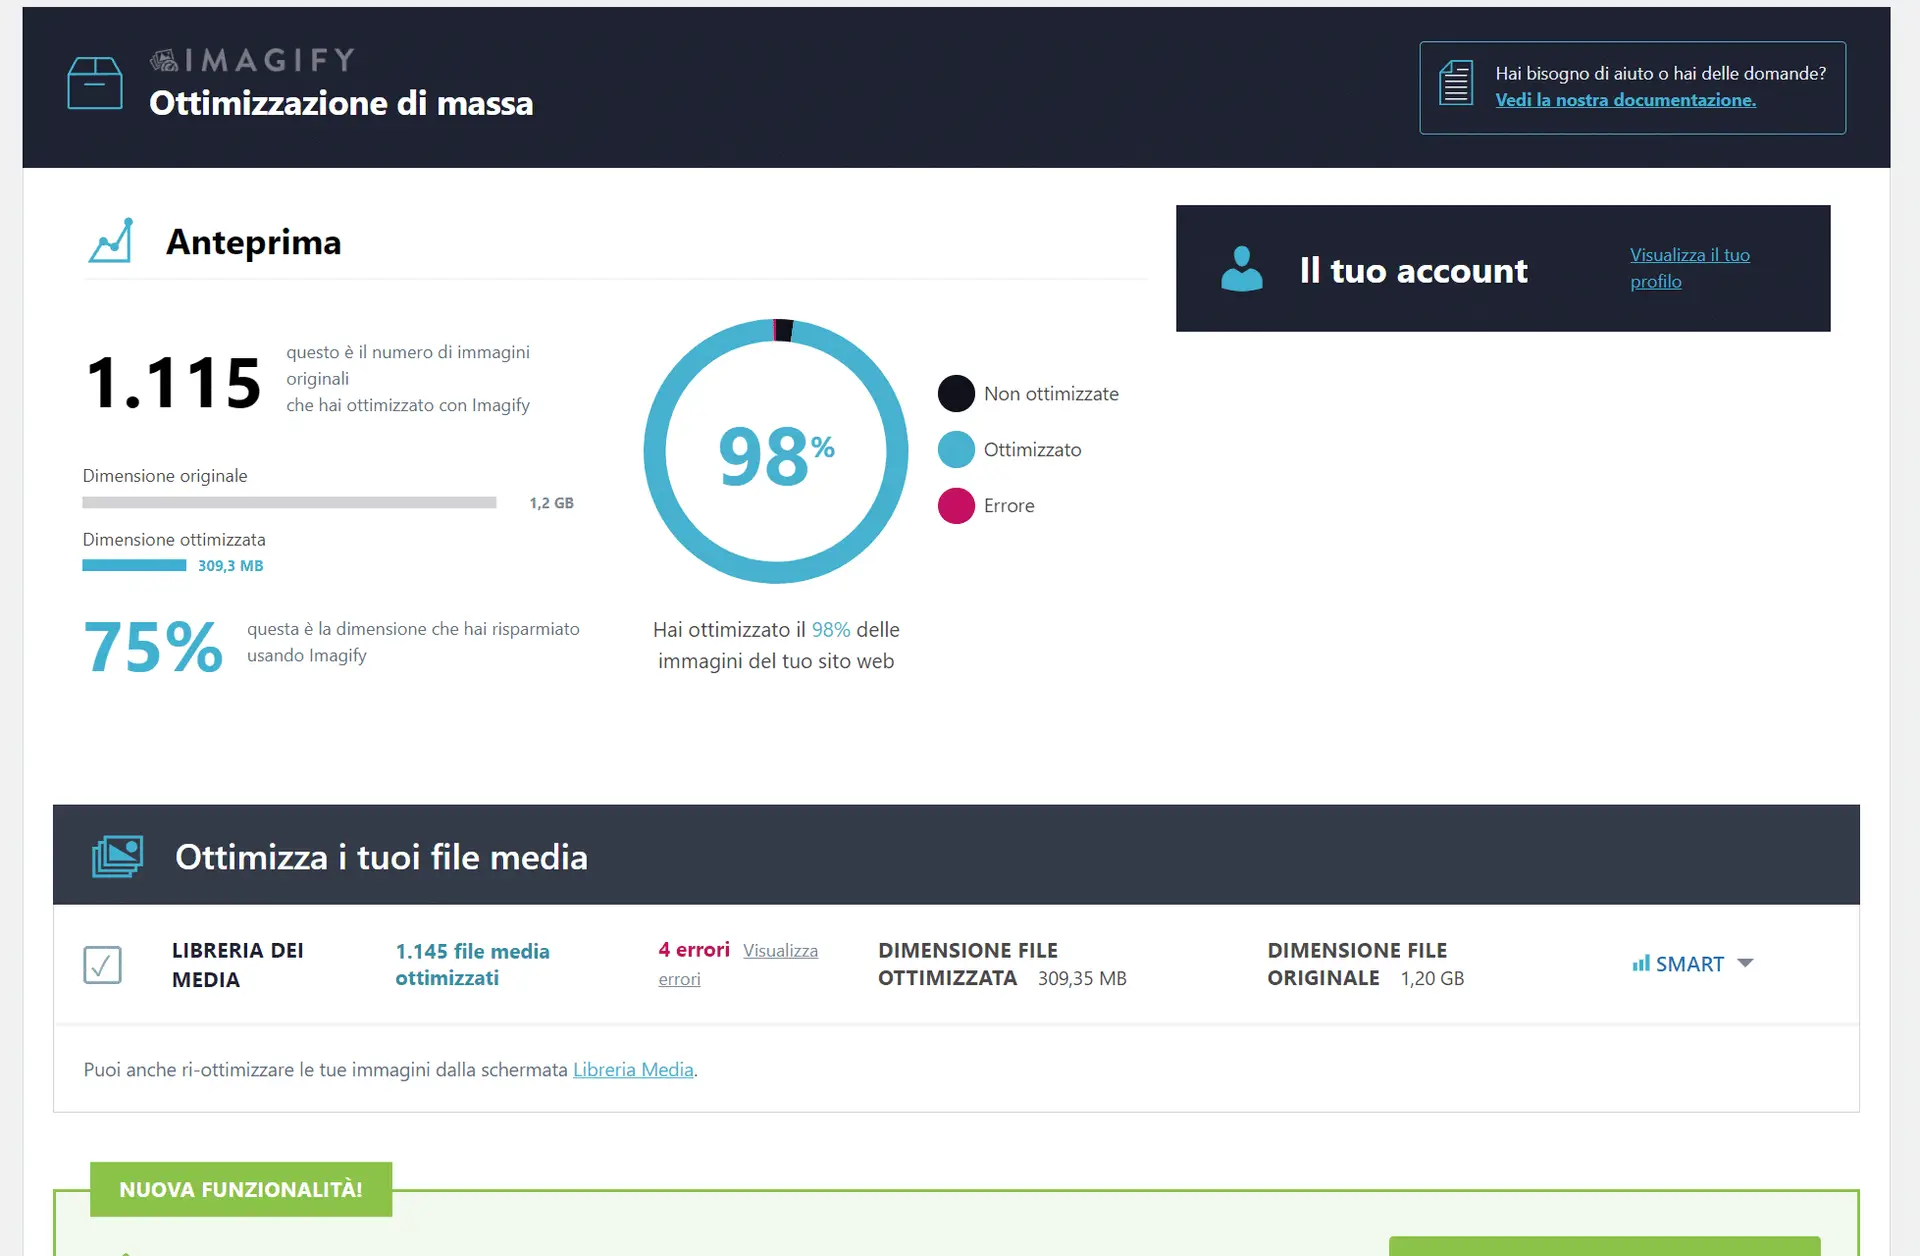Click the user icon in Il tuo account panel
Image resolution: width=1920 pixels, height=1256 pixels.
coord(1241,268)
